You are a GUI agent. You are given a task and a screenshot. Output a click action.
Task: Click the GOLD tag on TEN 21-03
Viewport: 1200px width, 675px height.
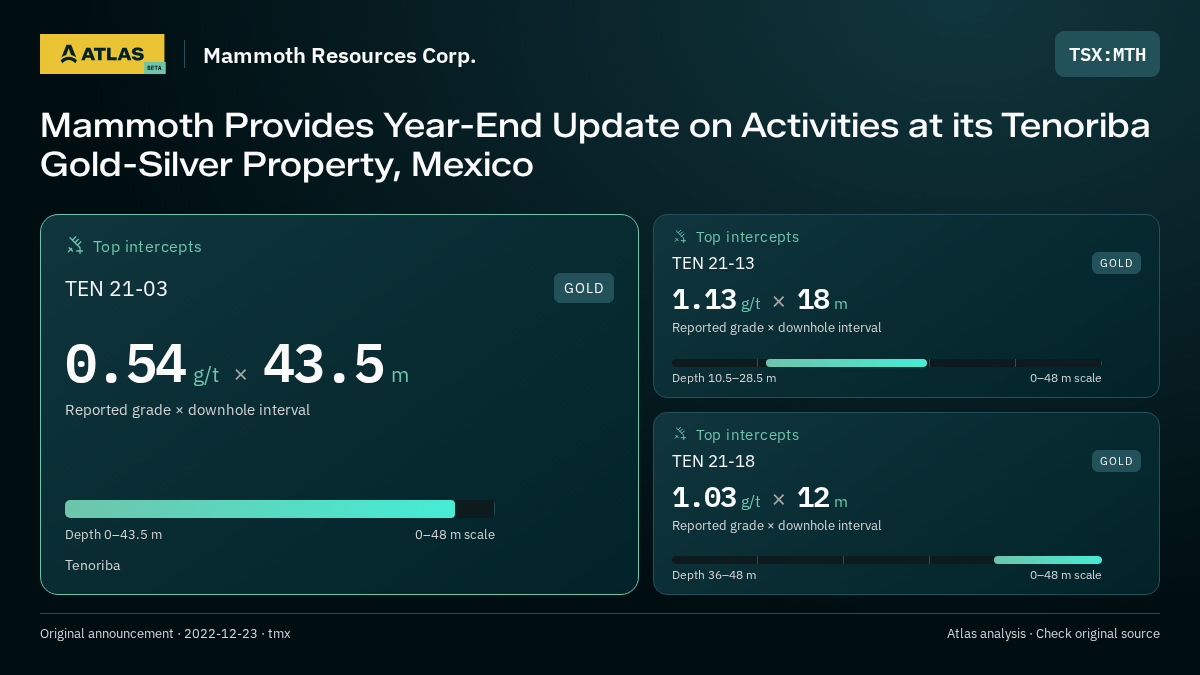pos(584,288)
